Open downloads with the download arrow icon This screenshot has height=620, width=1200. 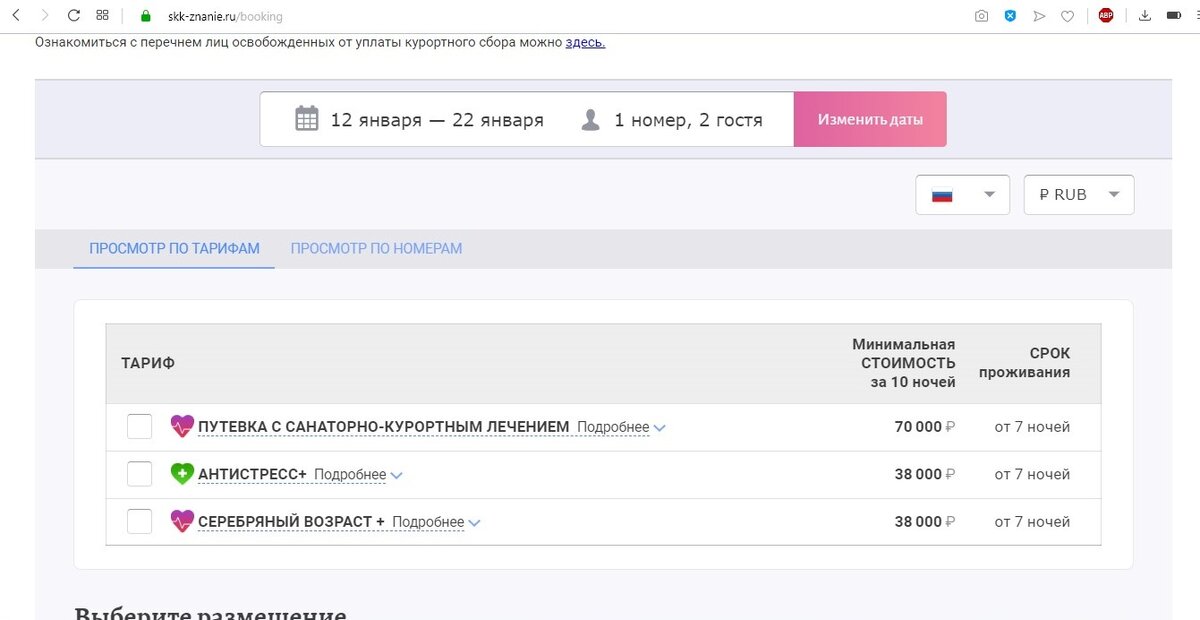1143,15
